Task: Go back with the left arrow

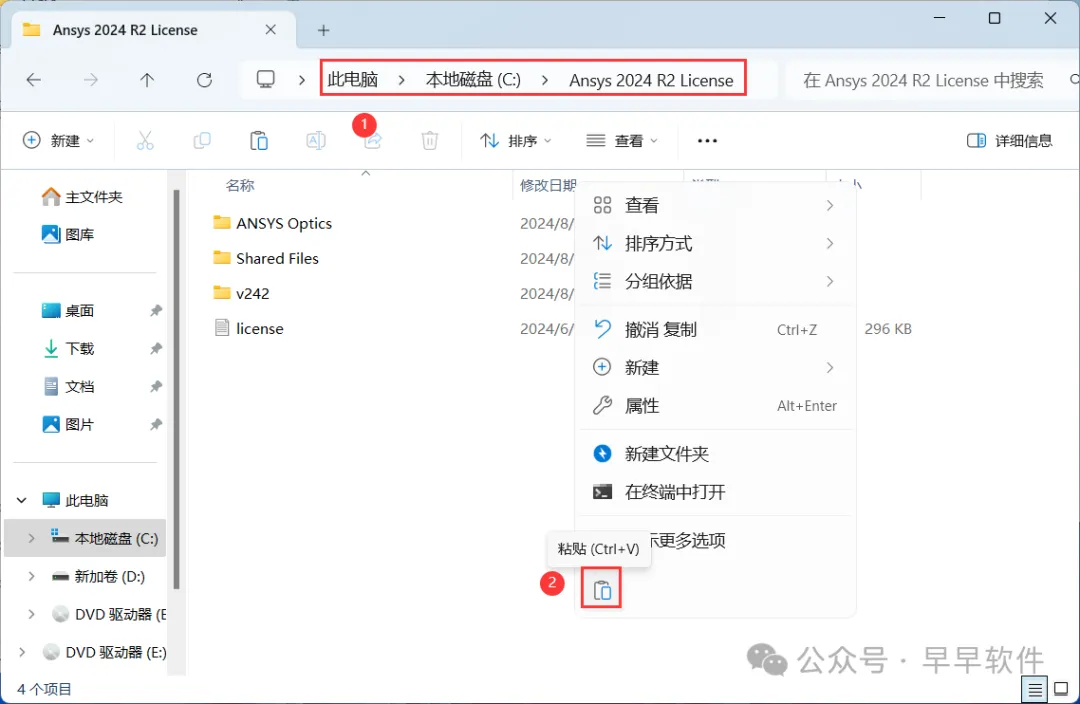Action: [x=33, y=80]
